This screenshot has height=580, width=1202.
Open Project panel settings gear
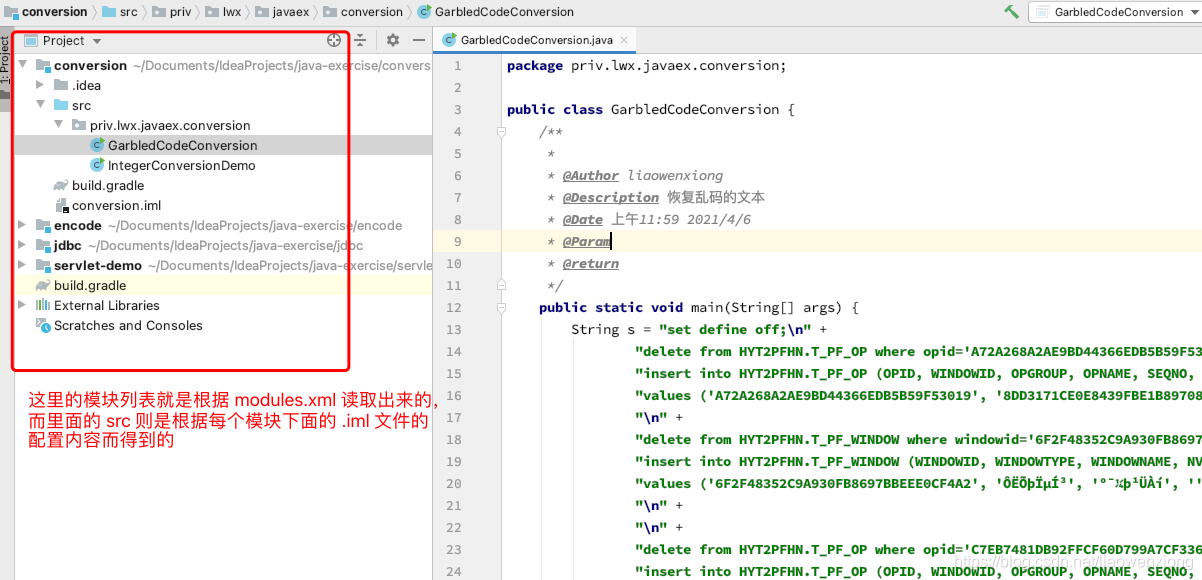click(x=393, y=40)
